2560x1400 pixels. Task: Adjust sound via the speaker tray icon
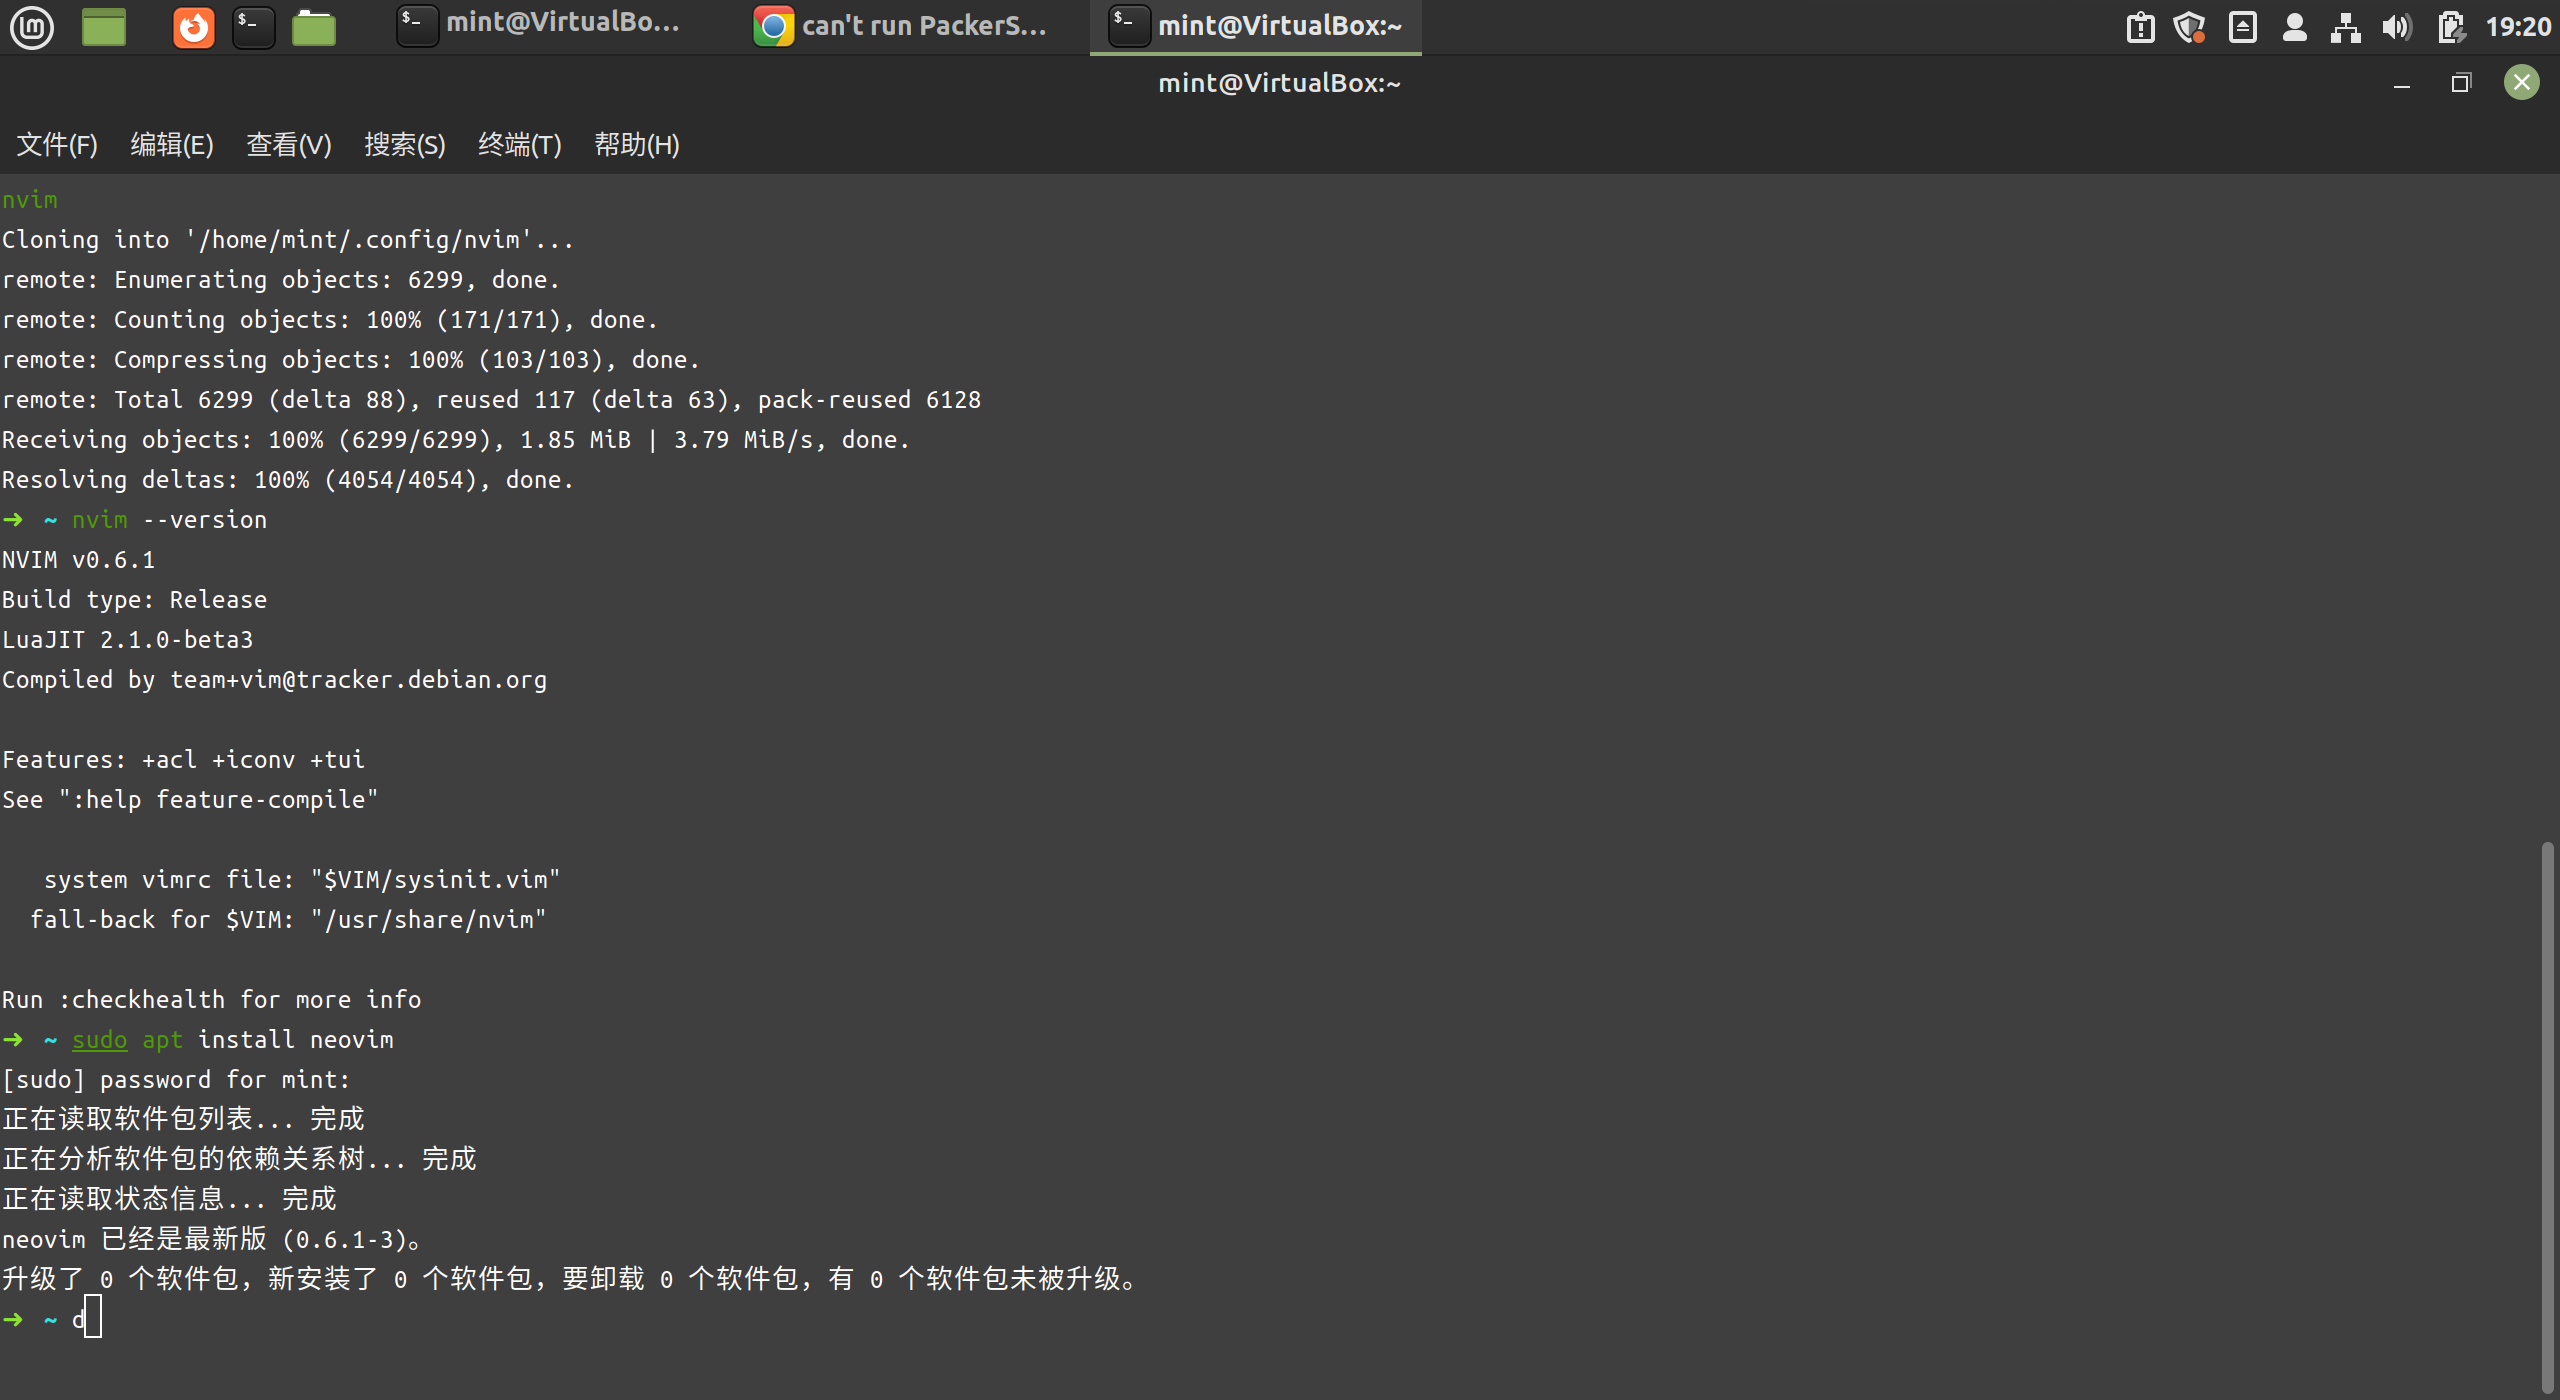tap(2398, 27)
